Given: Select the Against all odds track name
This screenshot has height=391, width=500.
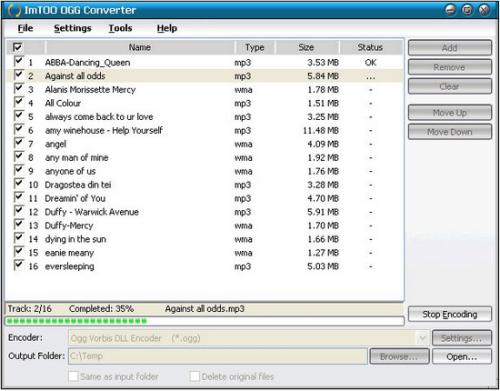Looking at the screenshot, I should coord(75,76).
